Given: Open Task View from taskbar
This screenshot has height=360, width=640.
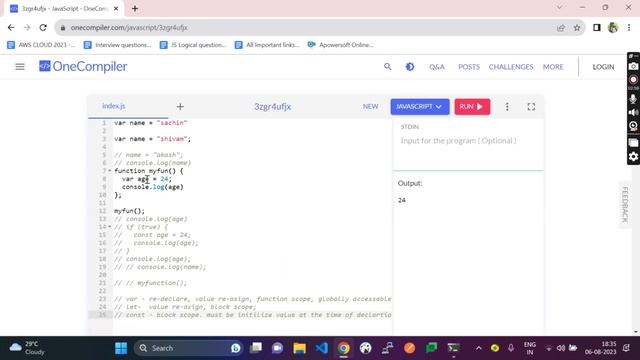Looking at the screenshot, I should [x=256, y=348].
